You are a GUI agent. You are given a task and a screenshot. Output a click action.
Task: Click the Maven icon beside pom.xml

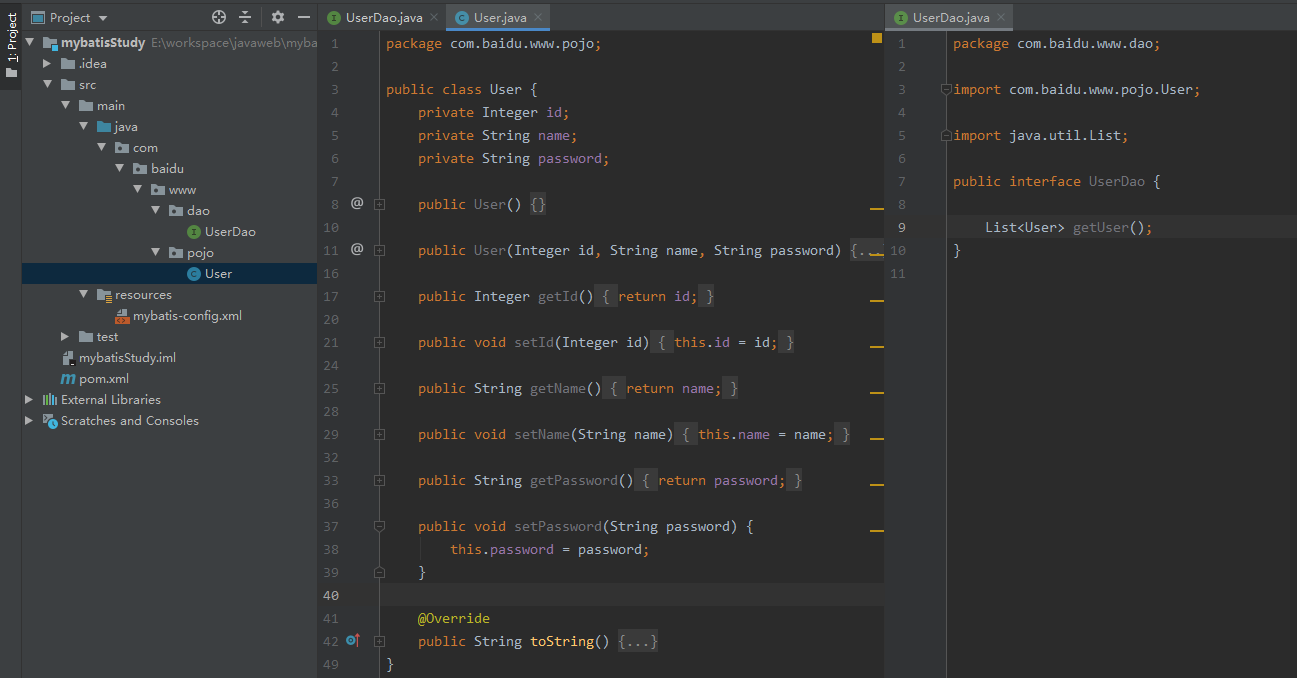[68, 379]
